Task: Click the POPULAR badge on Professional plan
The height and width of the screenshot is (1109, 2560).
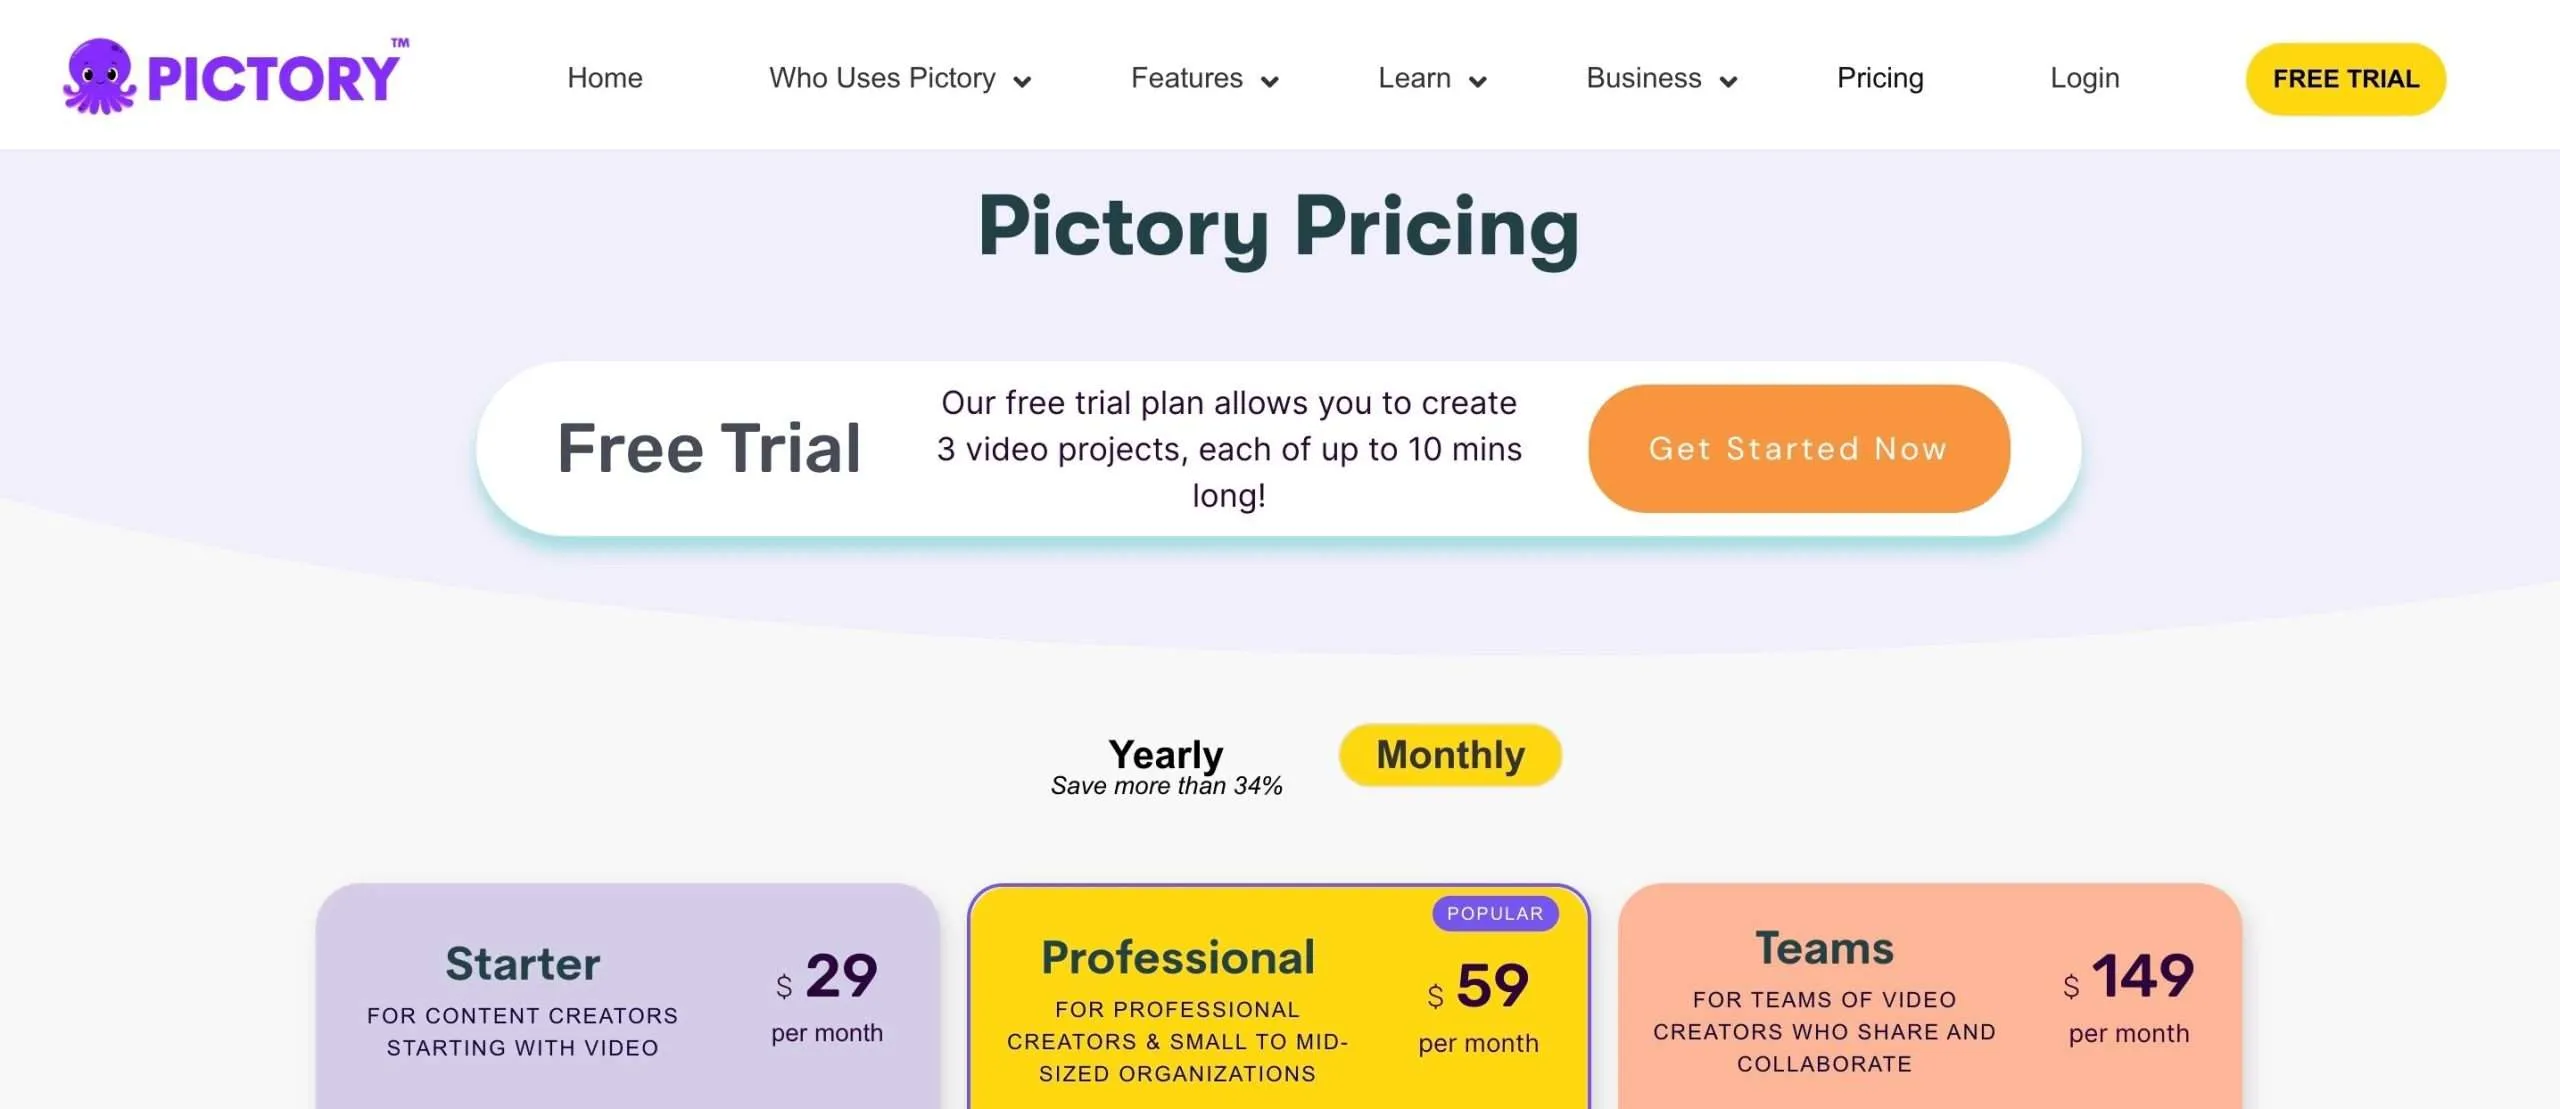Action: tap(1495, 913)
